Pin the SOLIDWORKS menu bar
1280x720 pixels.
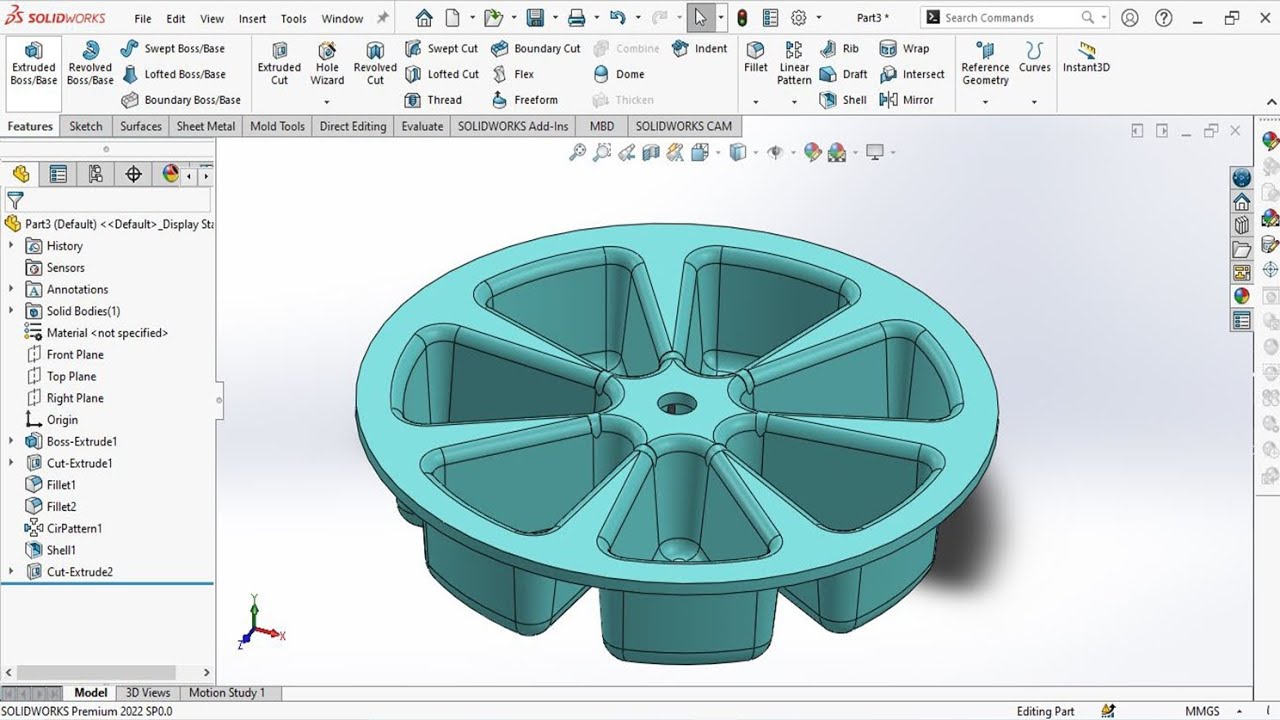click(382, 18)
